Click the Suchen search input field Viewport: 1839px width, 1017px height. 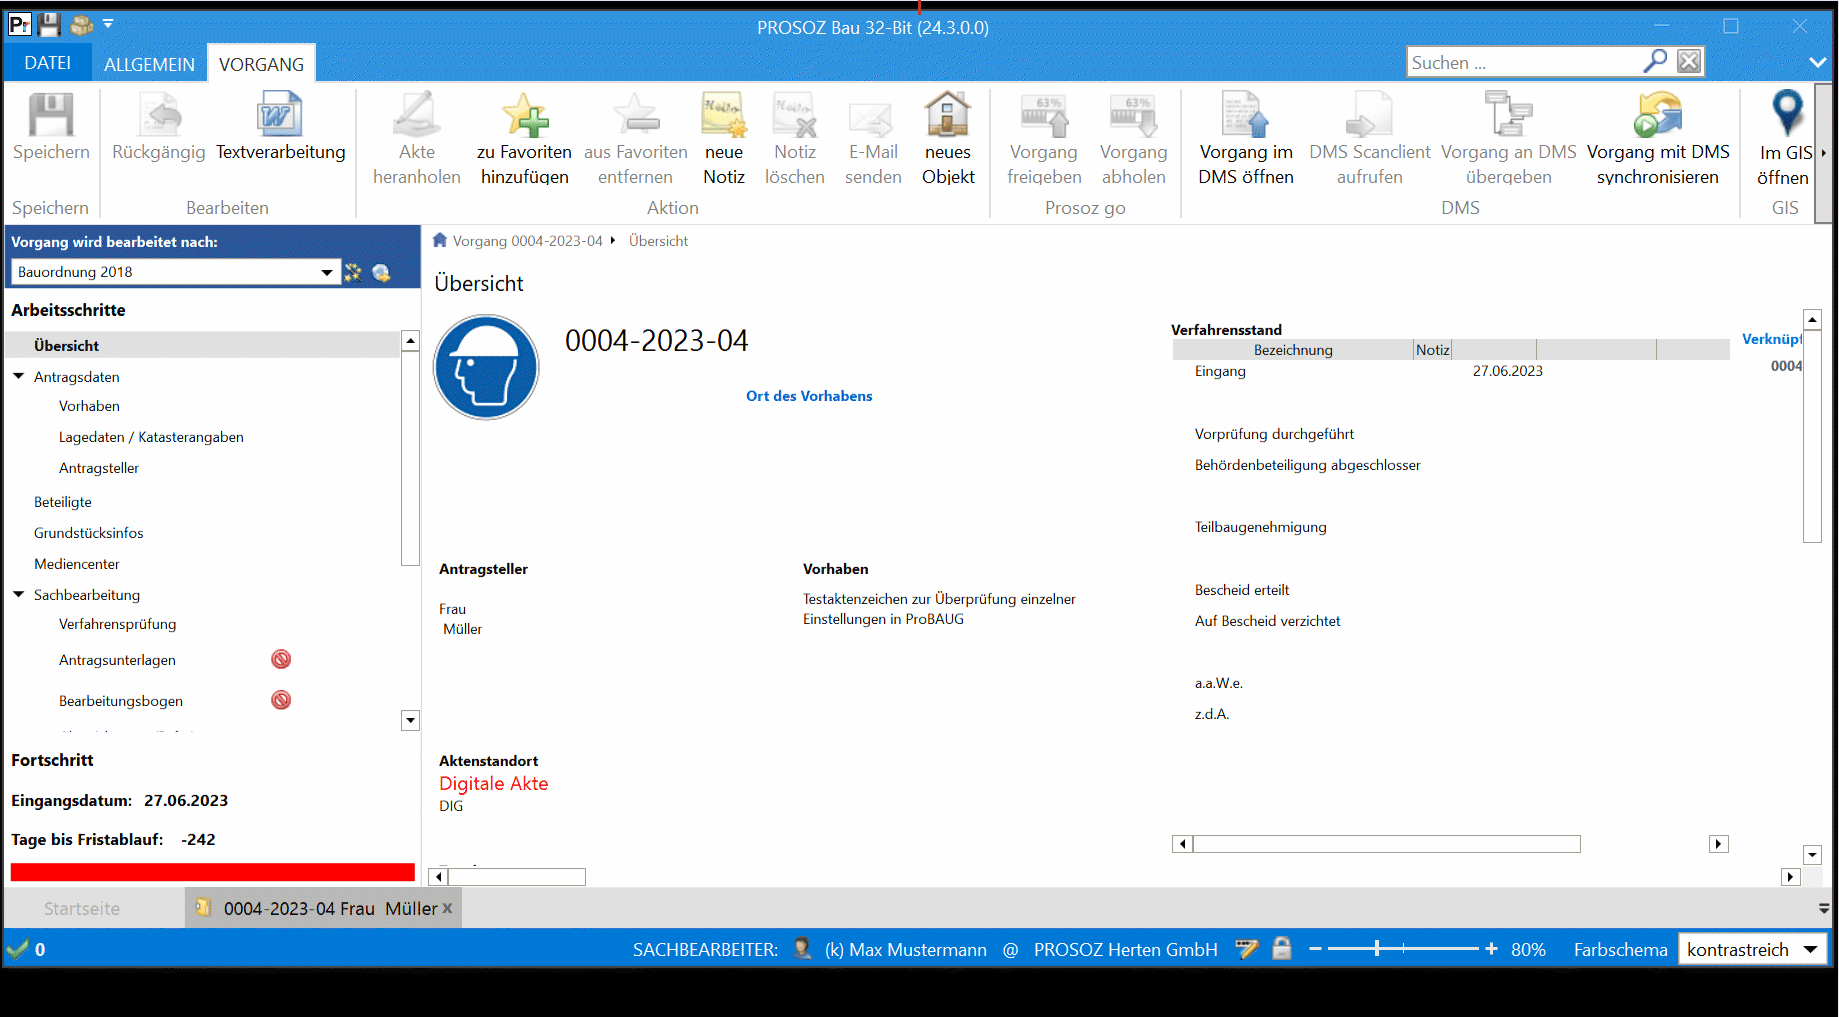1525,62
